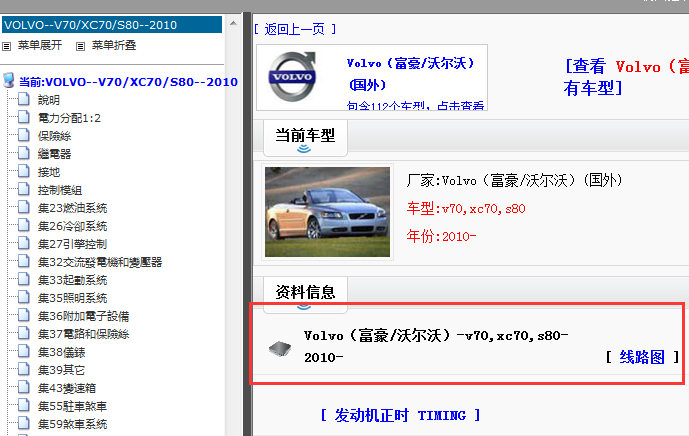Click the page icon next to 集37電路和保險絲

(24, 334)
